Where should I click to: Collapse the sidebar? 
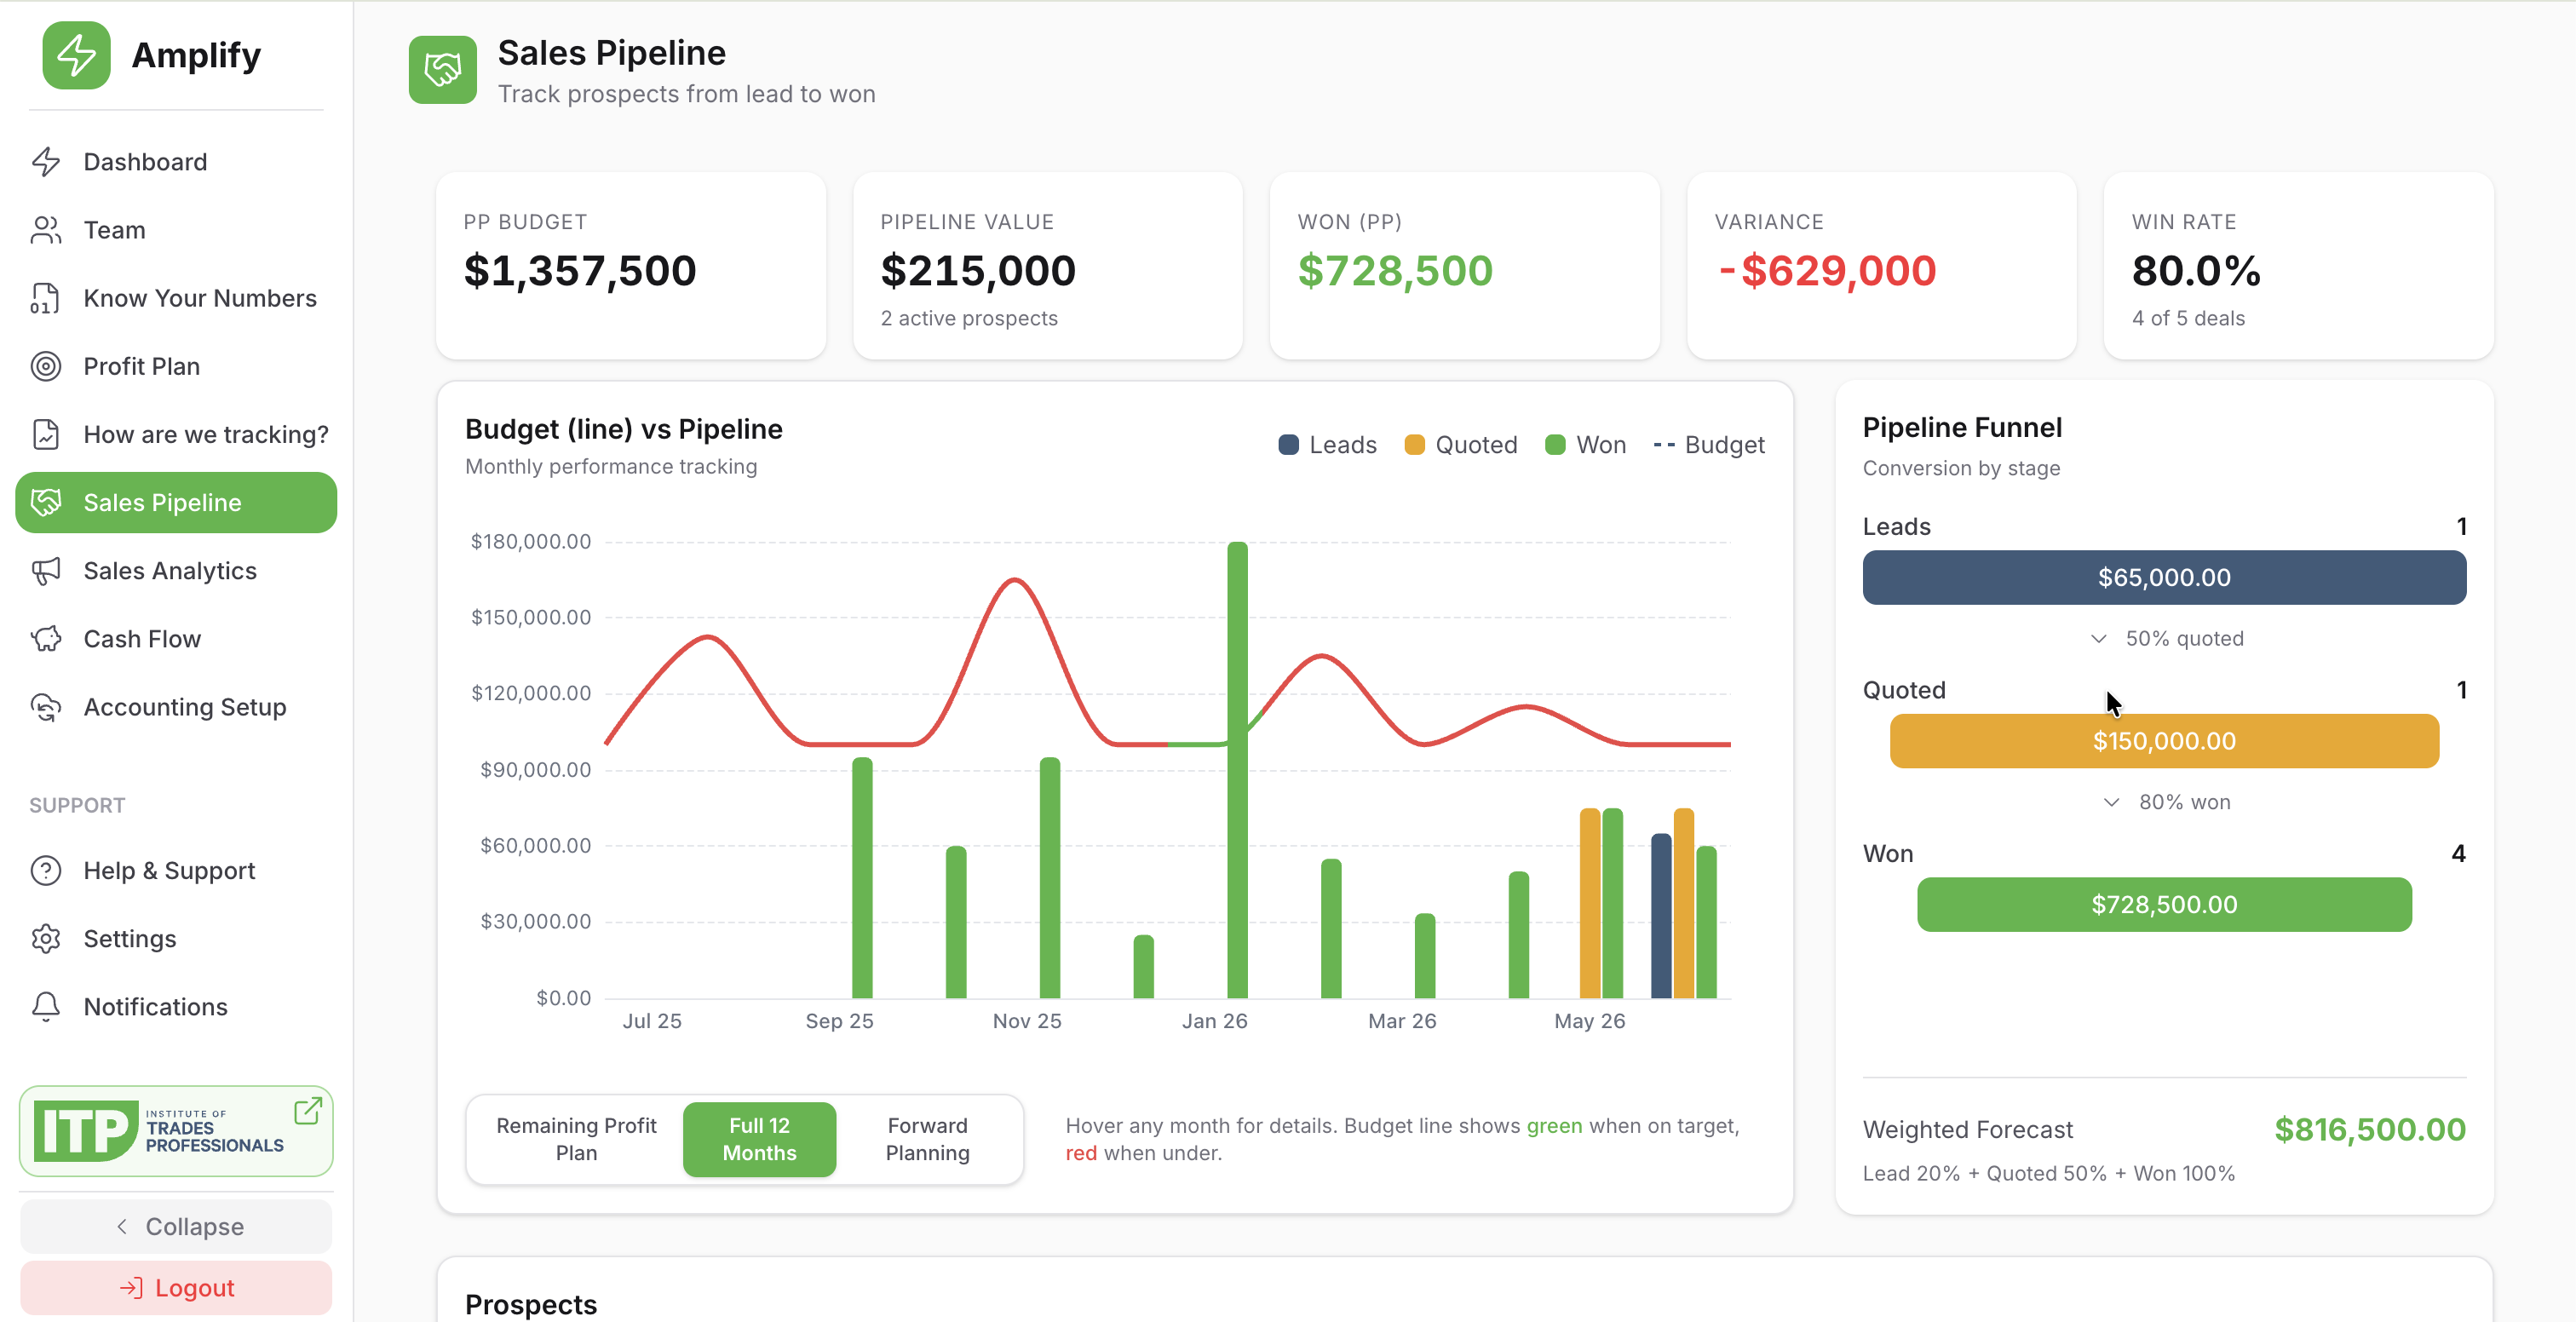[x=176, y=1227]
